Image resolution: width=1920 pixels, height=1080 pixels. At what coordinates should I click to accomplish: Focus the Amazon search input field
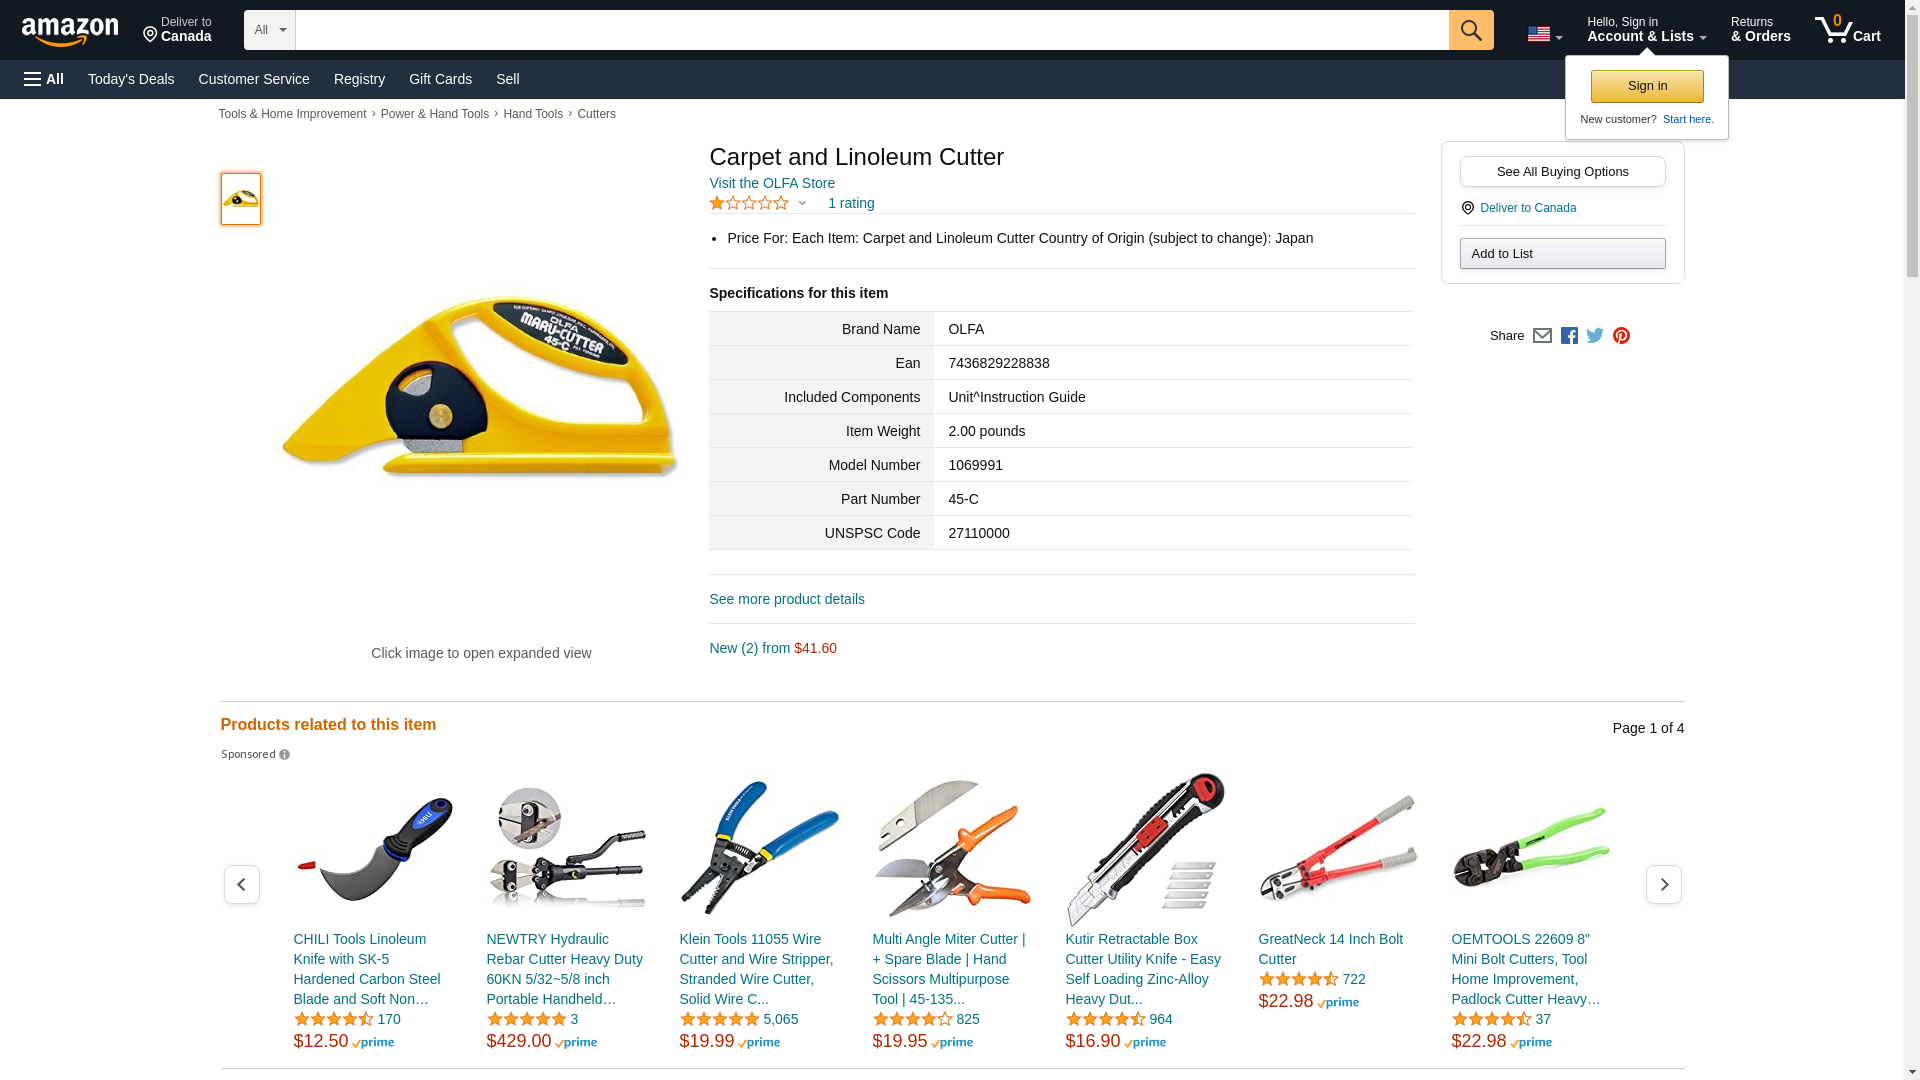click(872, 30)
